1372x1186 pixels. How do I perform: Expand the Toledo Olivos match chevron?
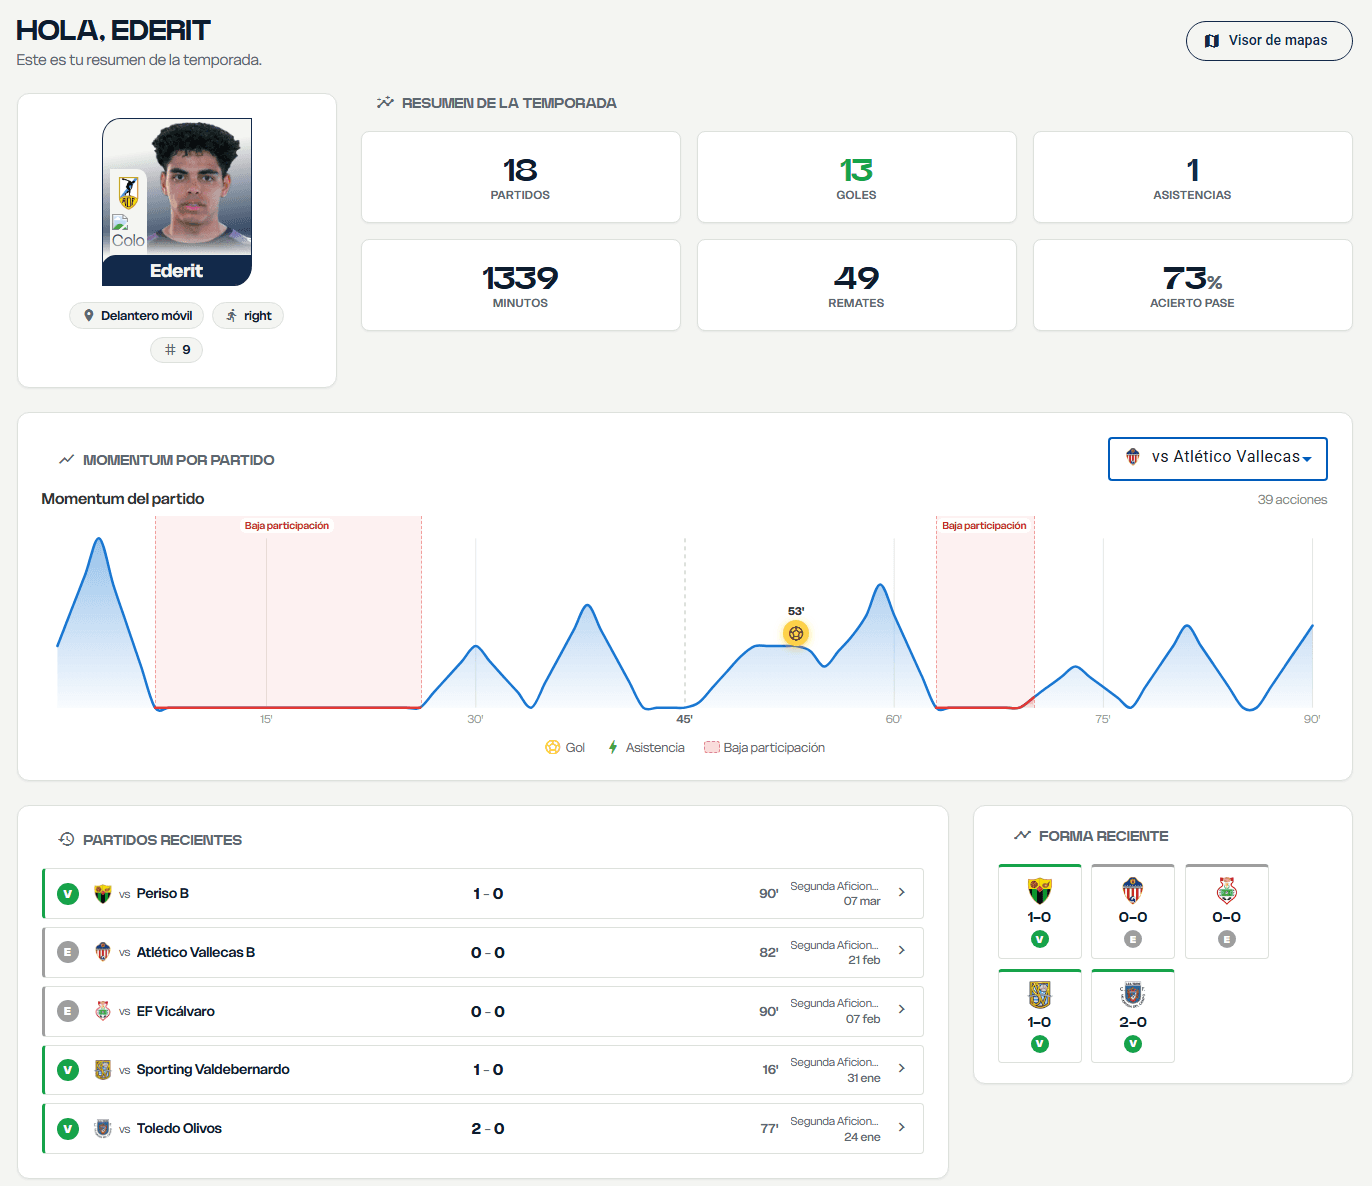tap(902, 1127)
